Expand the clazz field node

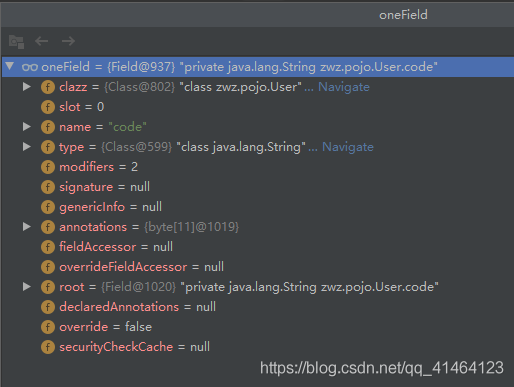(x=27, y=87)
